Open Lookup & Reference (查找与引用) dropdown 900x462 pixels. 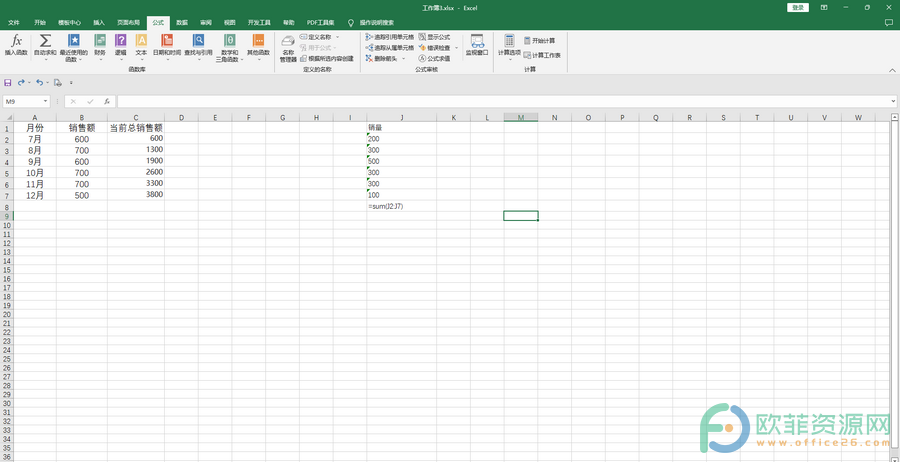click(198, 48)
